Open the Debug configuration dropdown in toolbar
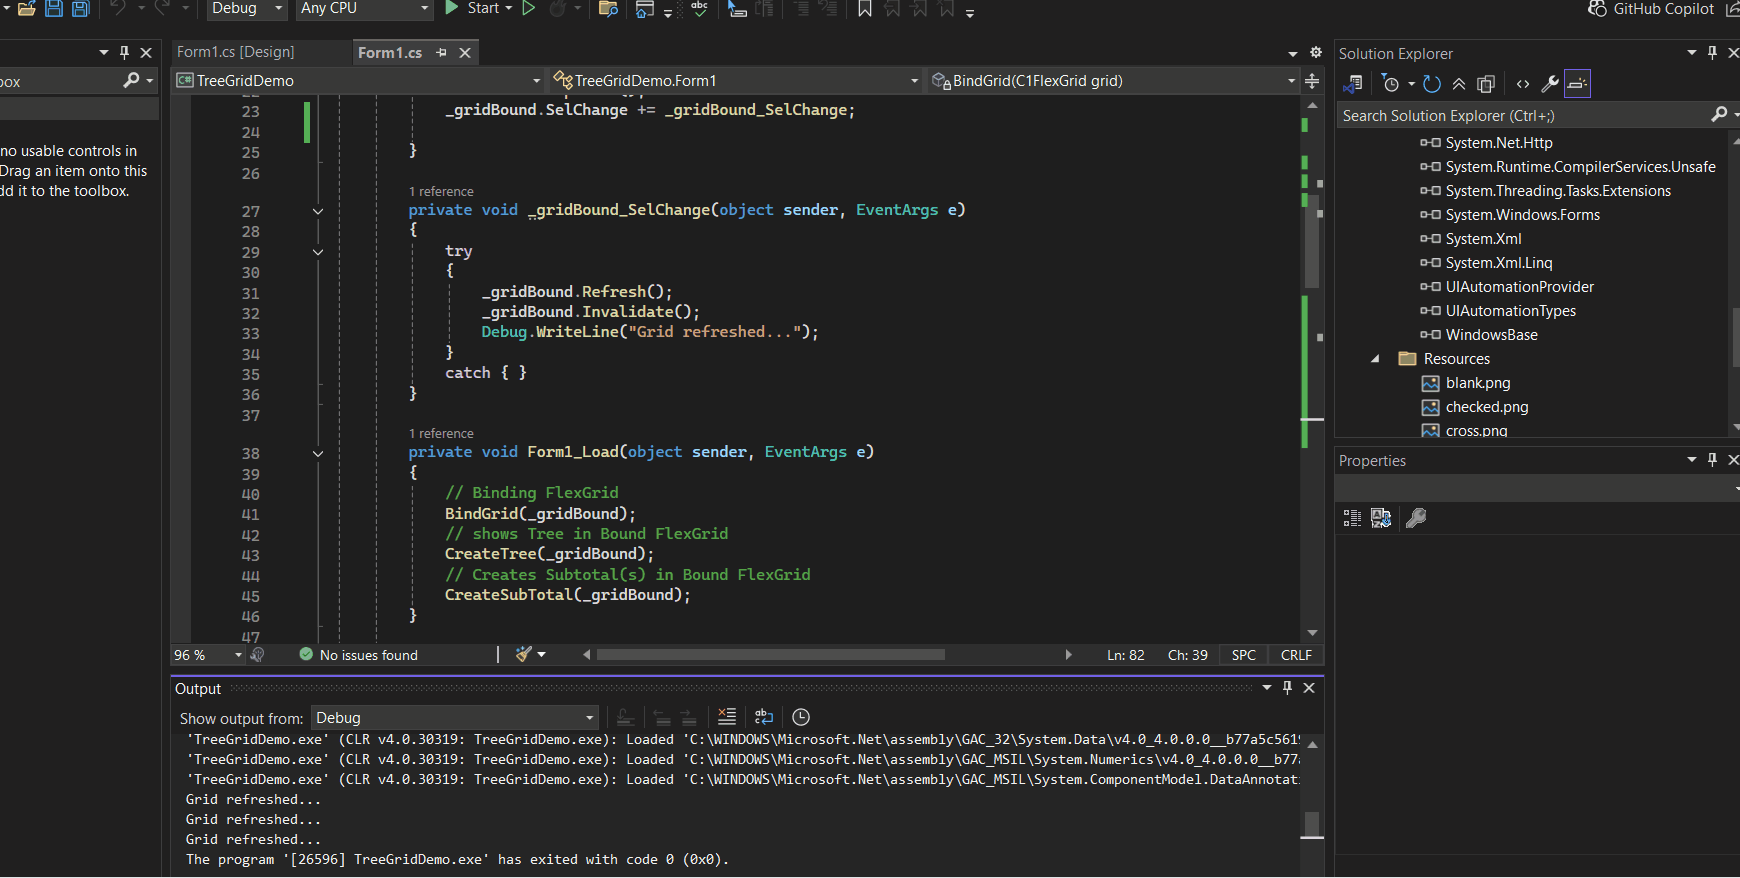Viewport: 1740px width, 878px height. [x=246, y=9]
